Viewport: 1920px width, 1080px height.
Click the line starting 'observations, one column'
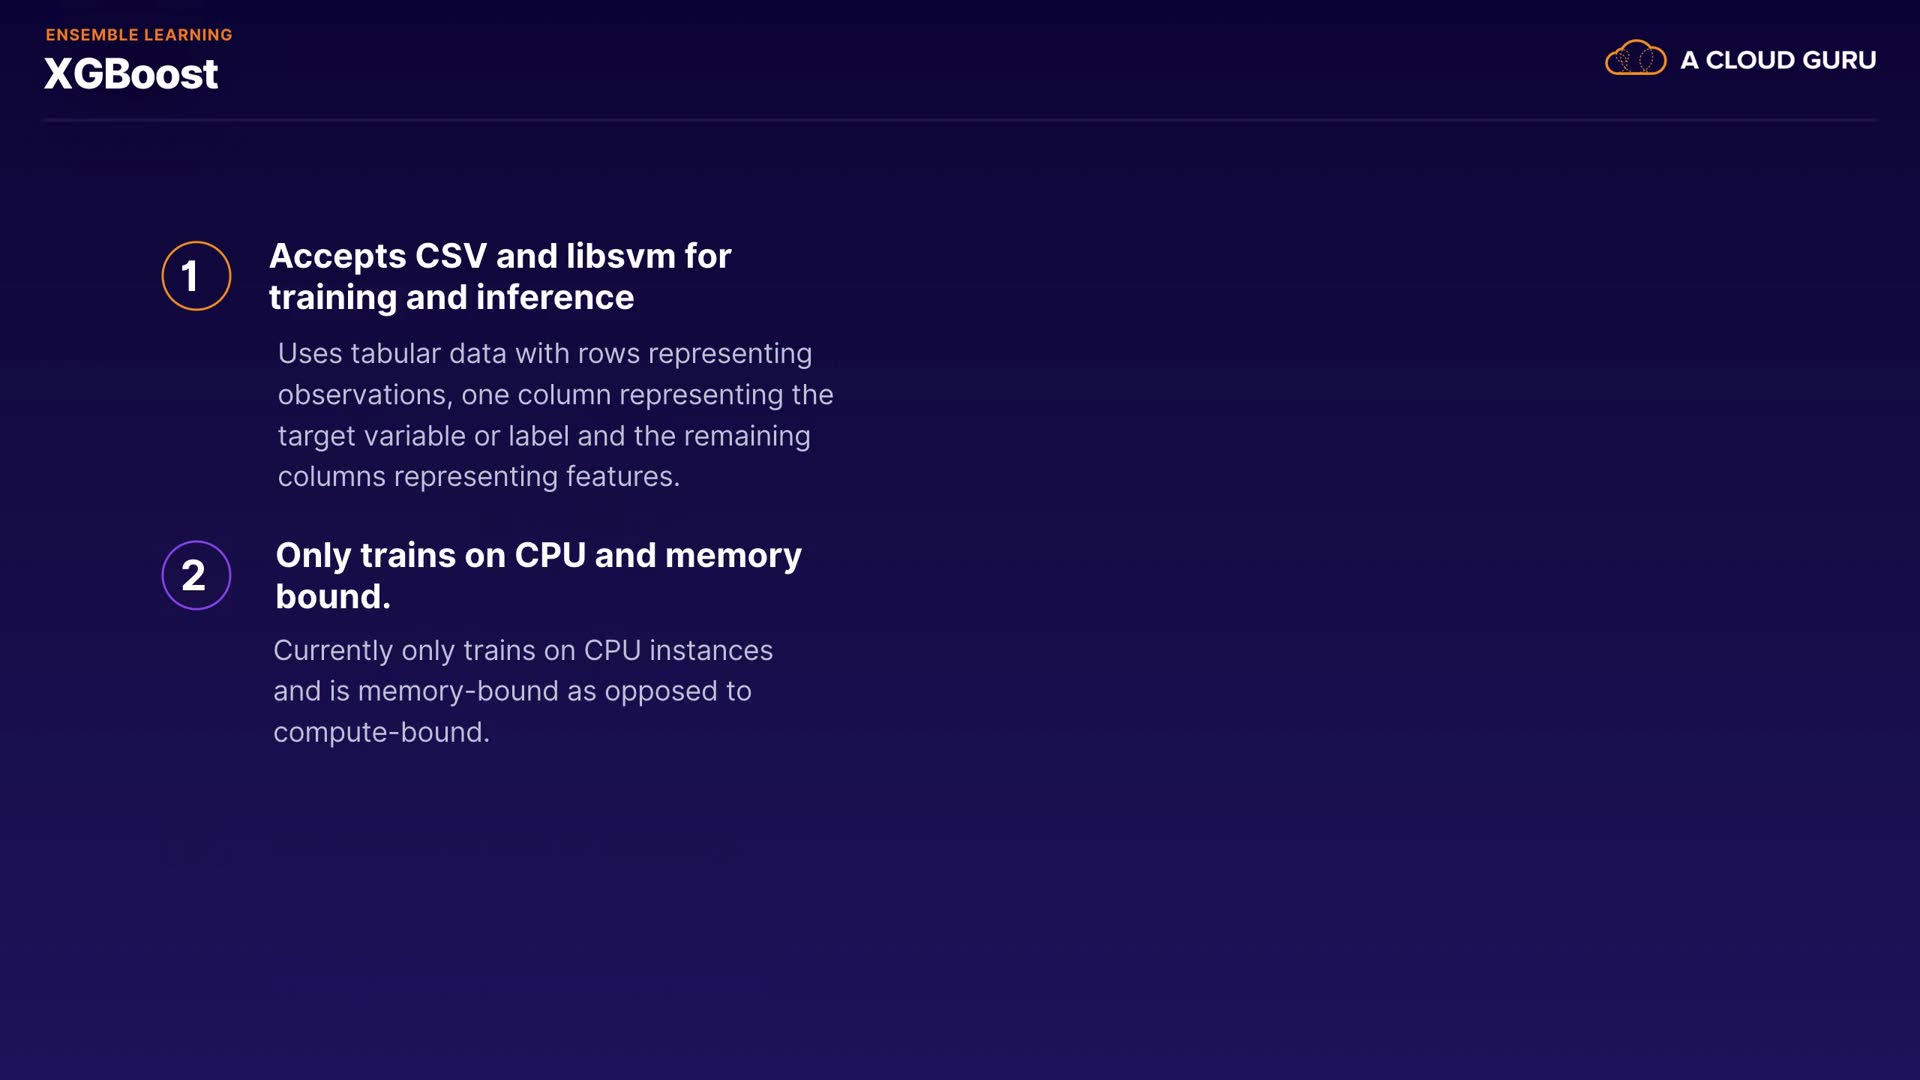tap(555, 395)
